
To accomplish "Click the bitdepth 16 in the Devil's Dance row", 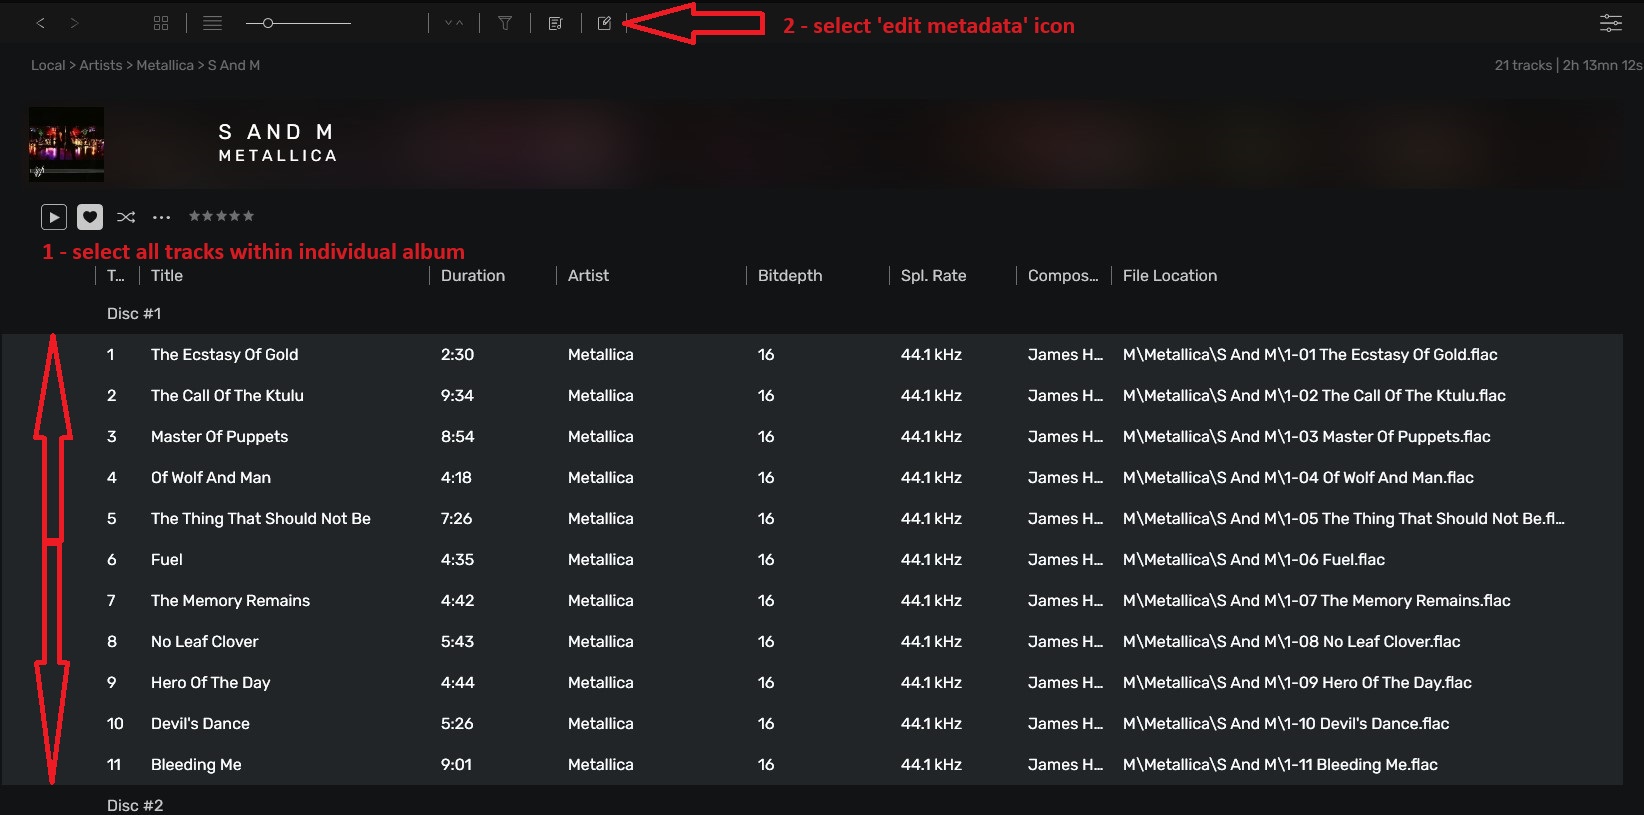I will coord(766,724).
